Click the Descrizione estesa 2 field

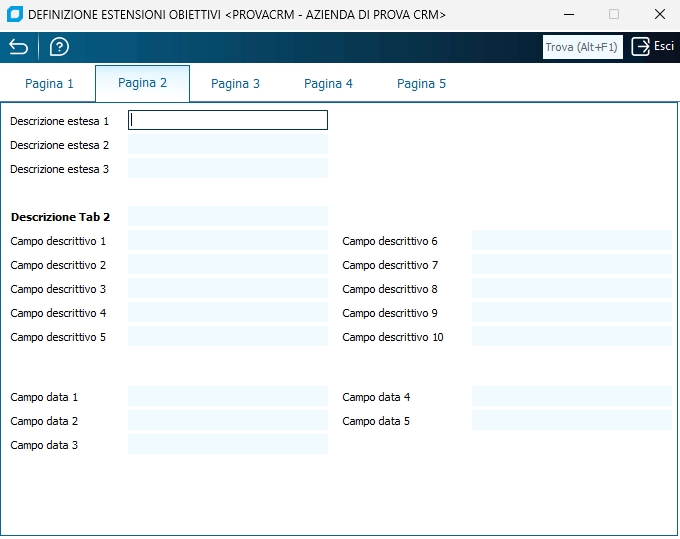228,144
